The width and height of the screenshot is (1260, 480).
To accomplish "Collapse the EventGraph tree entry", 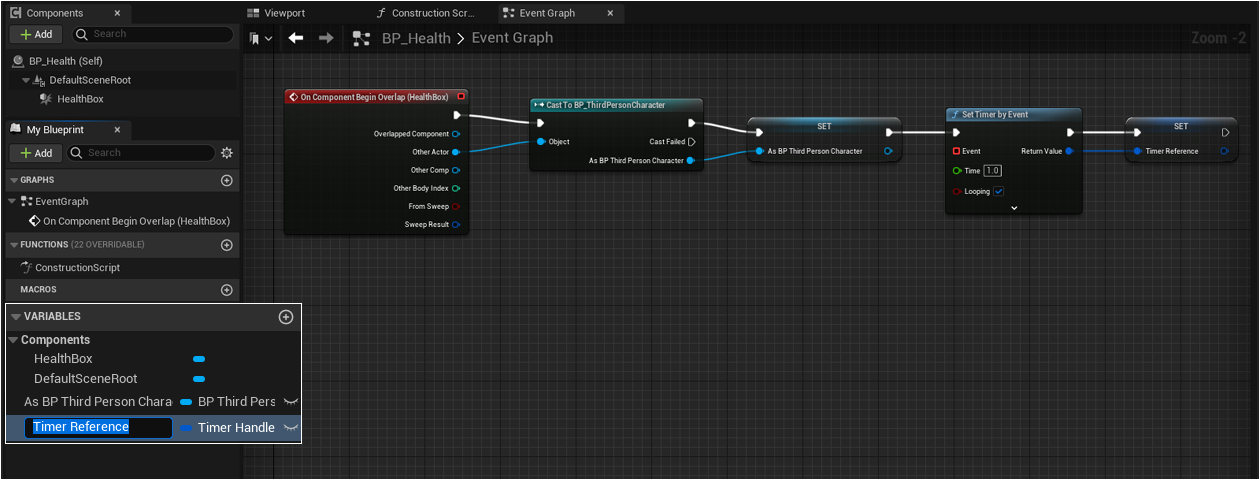I will click(13, 201).
